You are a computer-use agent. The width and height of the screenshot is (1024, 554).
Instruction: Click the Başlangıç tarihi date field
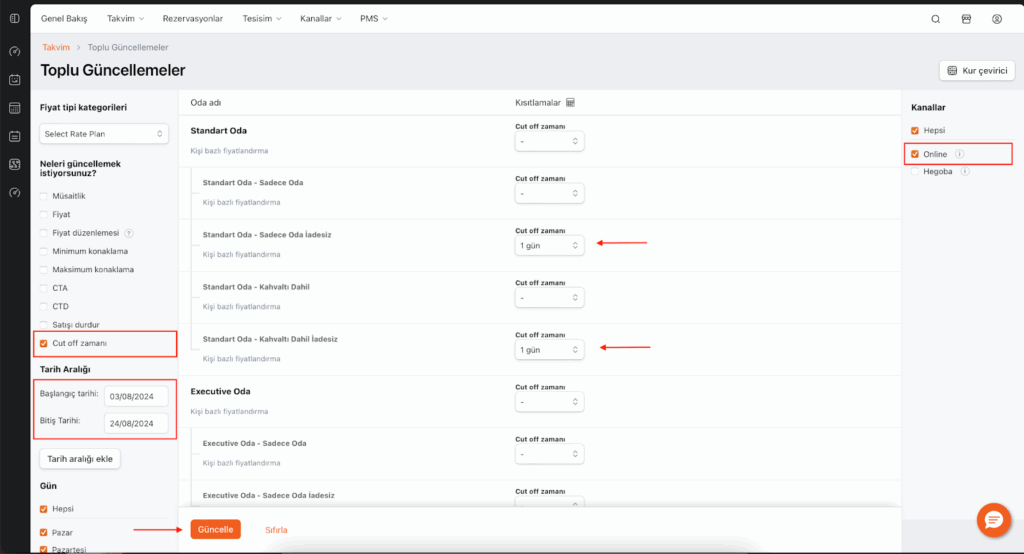135,396
